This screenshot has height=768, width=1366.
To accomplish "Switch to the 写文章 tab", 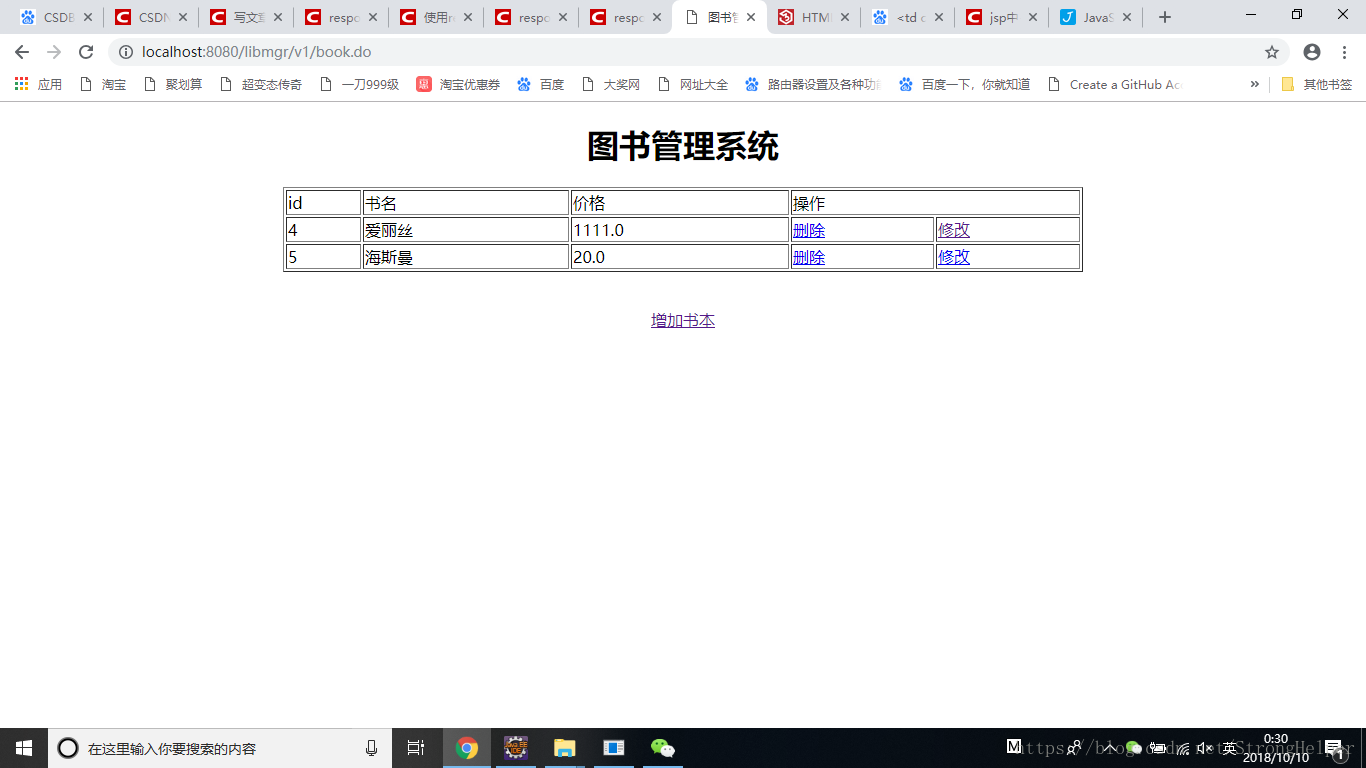I will click(246, 17).
